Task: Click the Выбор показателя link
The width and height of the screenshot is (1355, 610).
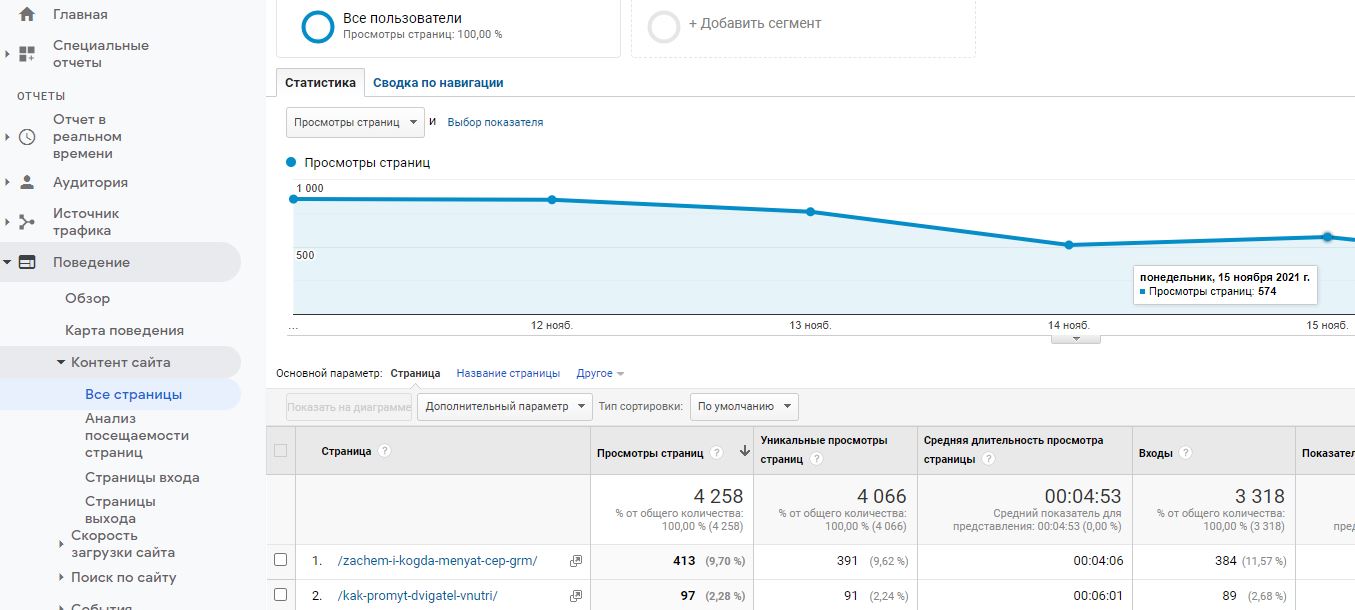Action: pos(495,122)
